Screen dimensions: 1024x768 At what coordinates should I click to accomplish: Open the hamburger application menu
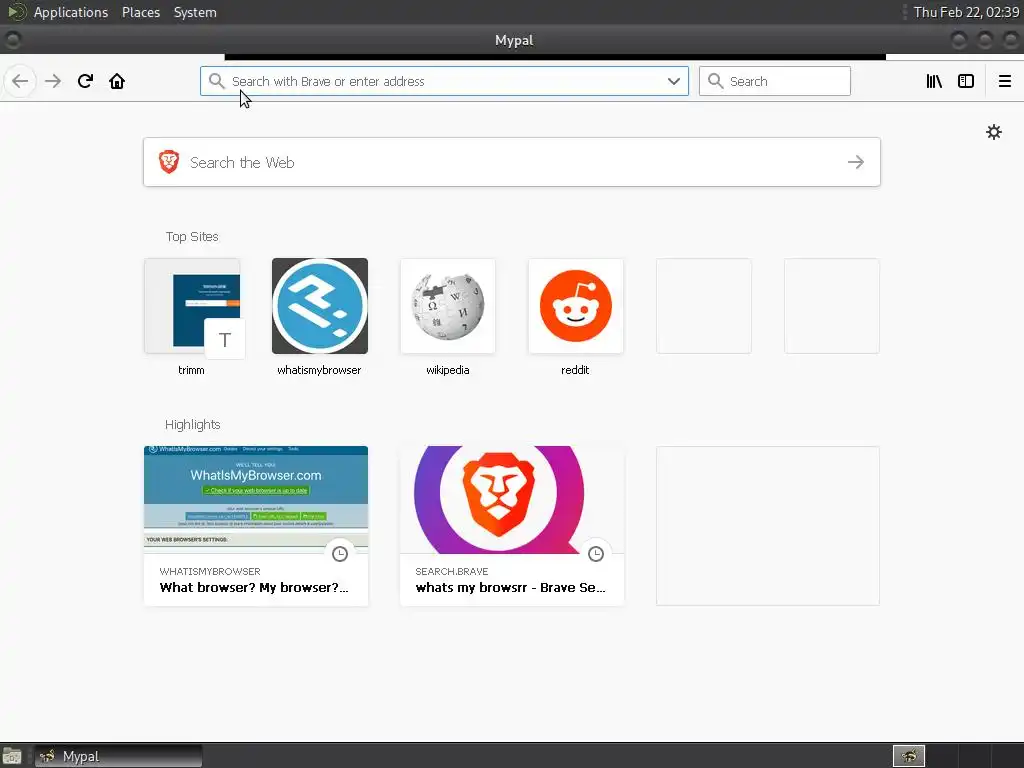pyautogui.click(x=1005, y=81)
